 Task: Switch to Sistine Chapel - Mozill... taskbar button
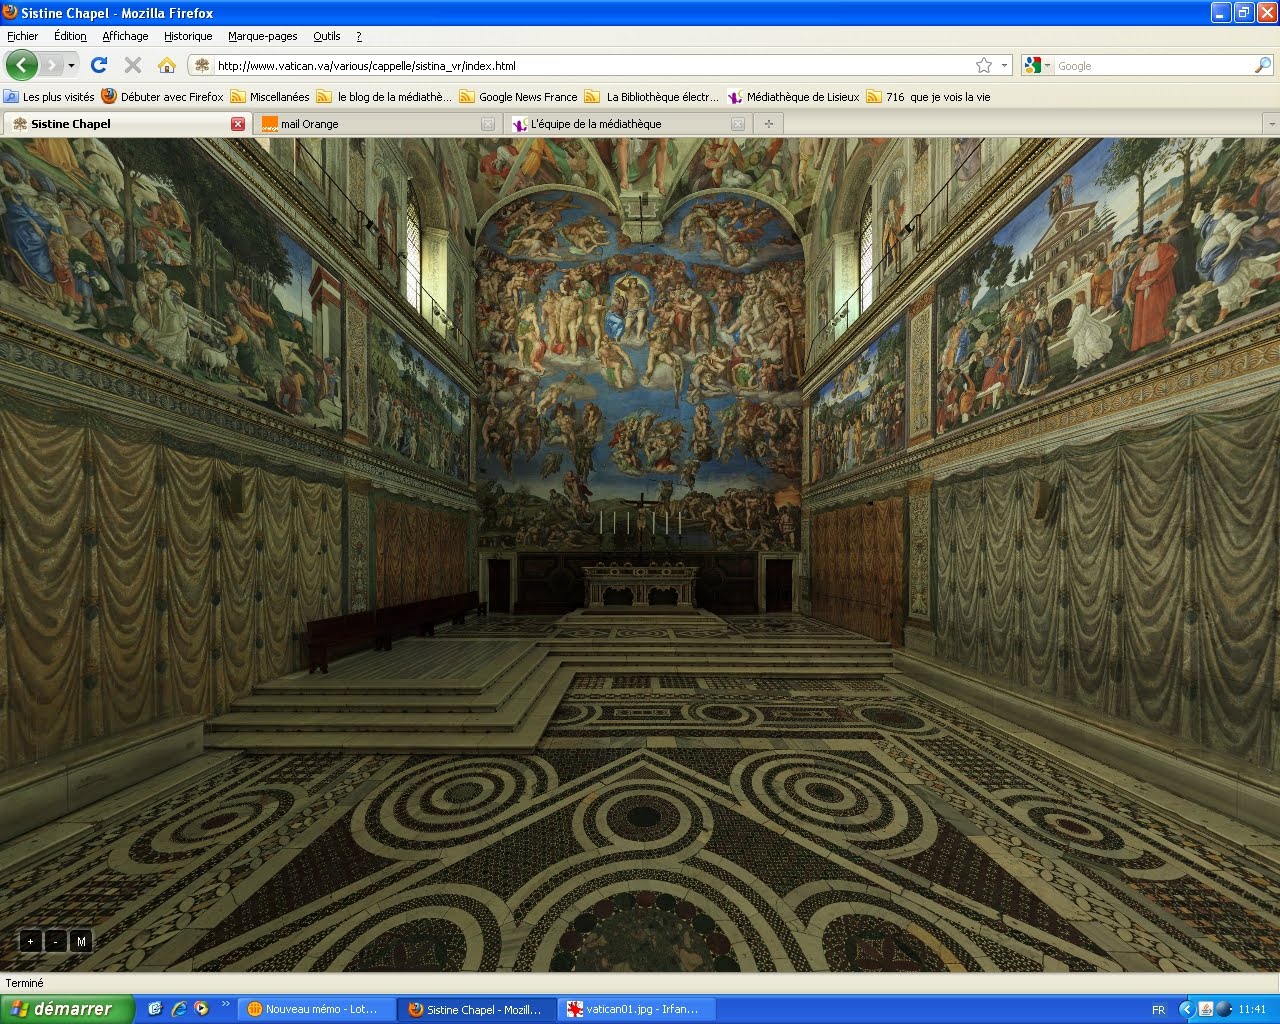pyautogui.click(x=477, y=1009)
